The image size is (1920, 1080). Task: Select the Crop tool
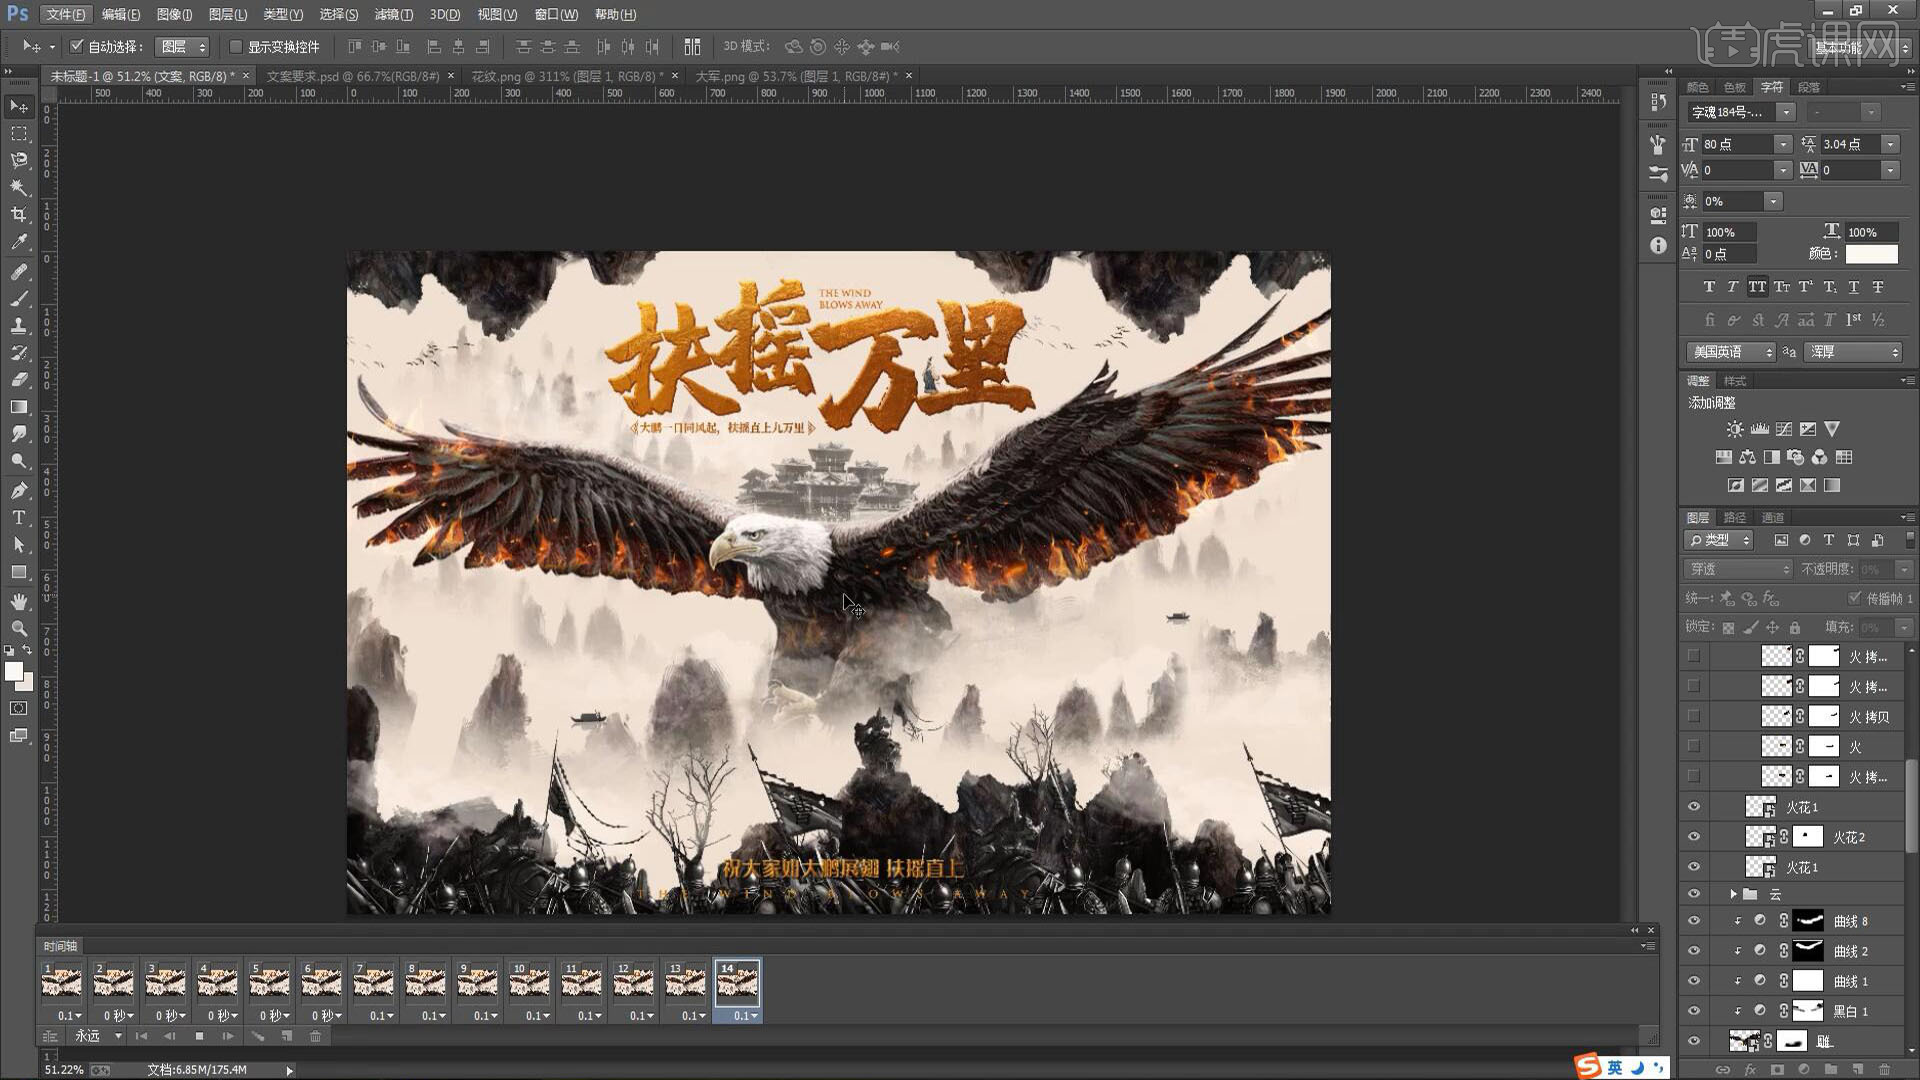pyautogui.click(x=19, y=214)
